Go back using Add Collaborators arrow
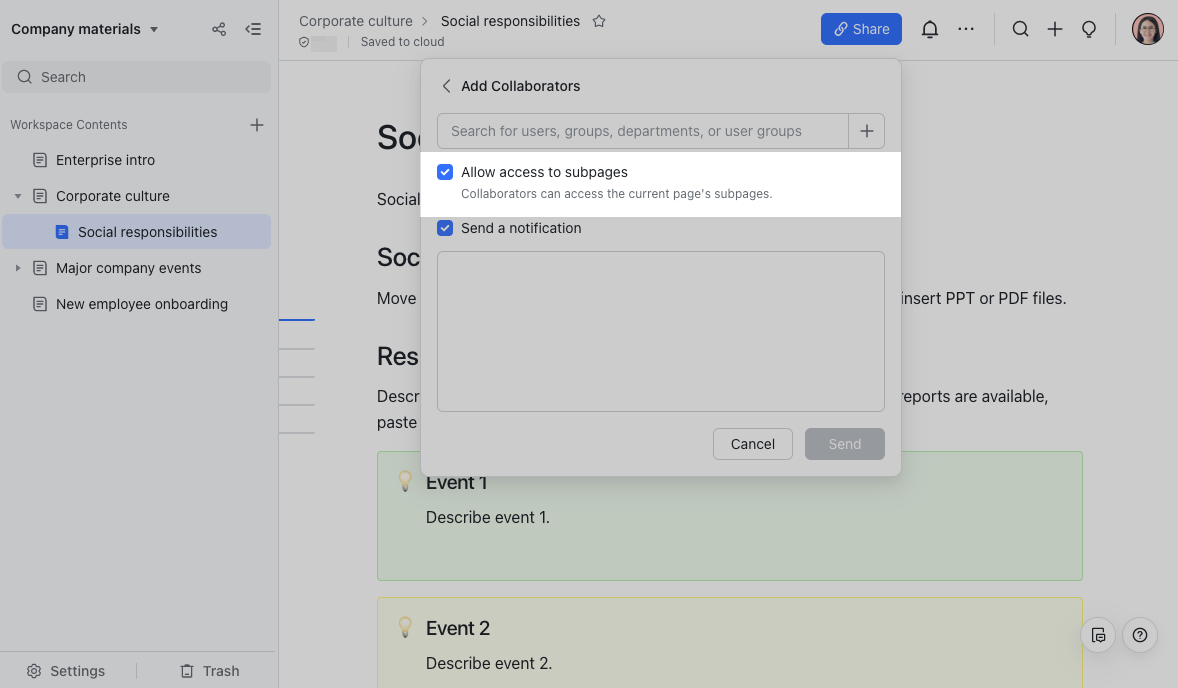 [447, 86]
